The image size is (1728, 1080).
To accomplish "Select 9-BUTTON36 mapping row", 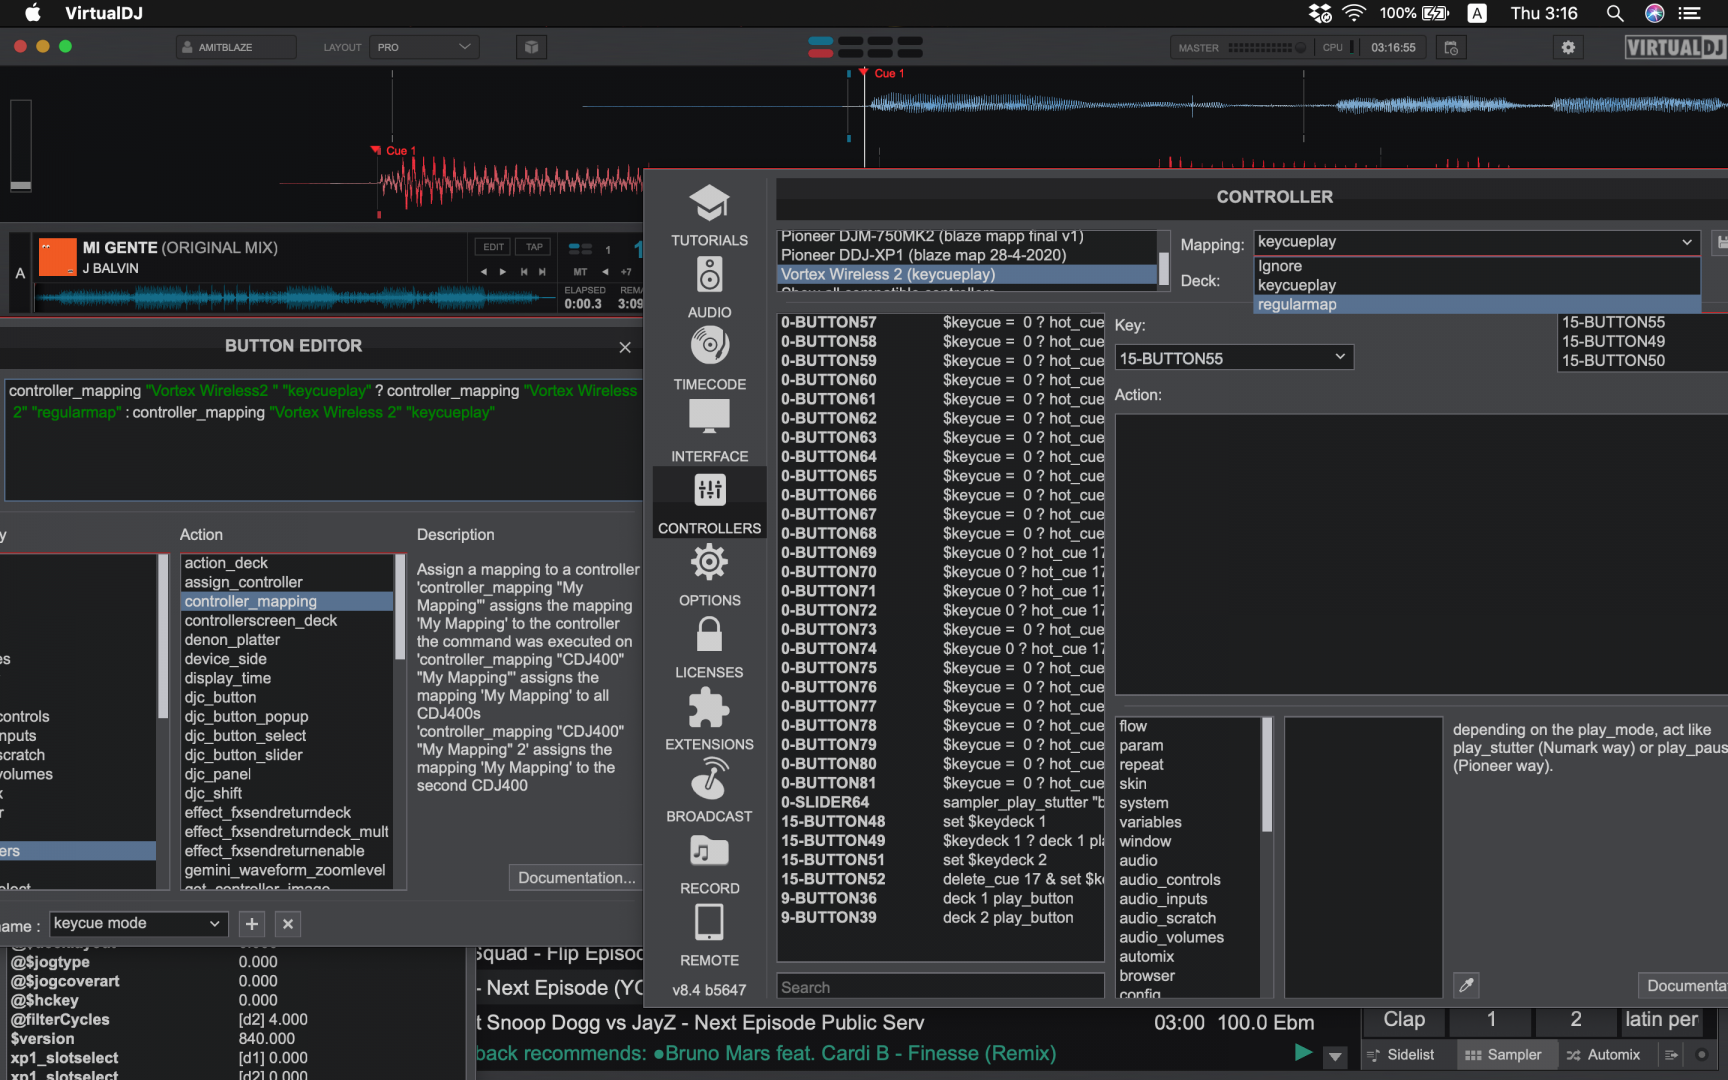I will (940, 898).
